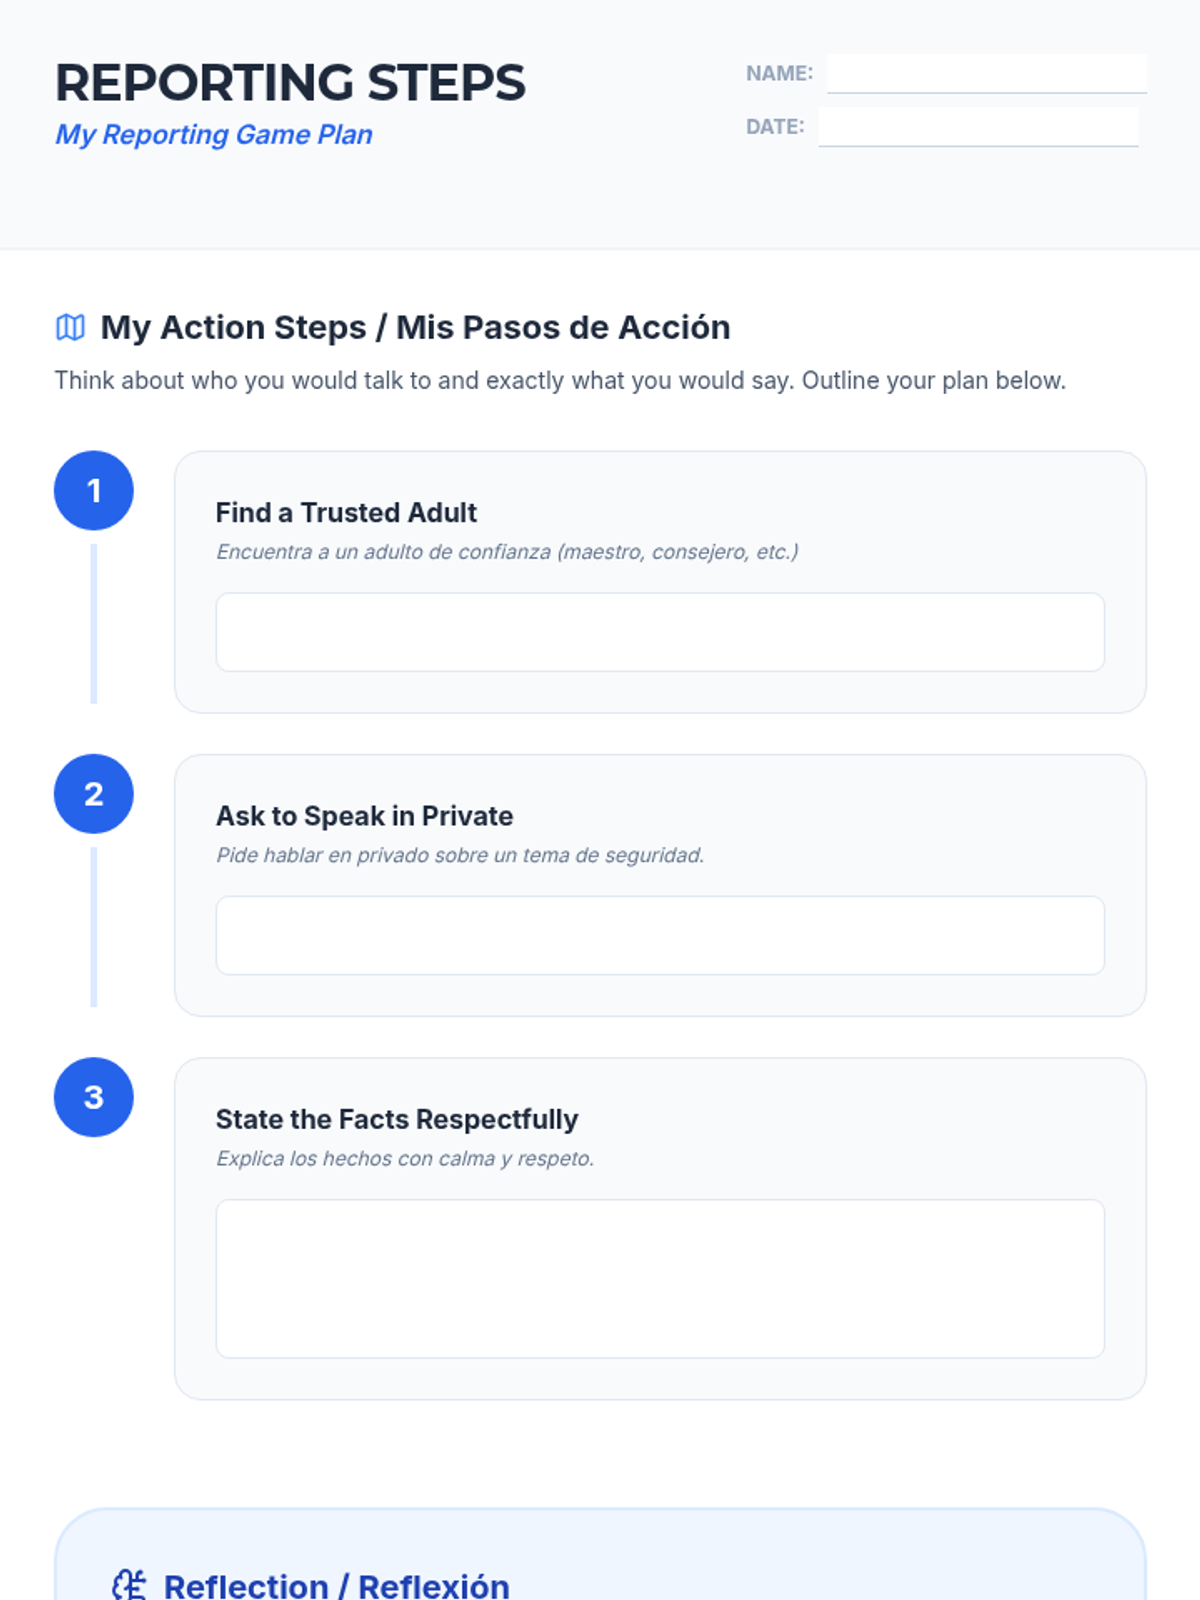The height and width of the screenshot is (1600, 1200).
Task: Click the DATE label
Action: (x=775, y=127)
